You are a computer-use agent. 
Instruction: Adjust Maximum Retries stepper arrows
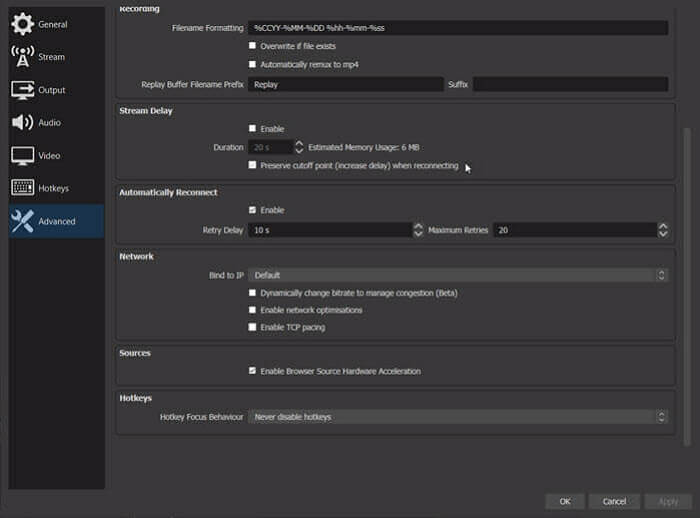pyautogui.click(x=663, y=230)
